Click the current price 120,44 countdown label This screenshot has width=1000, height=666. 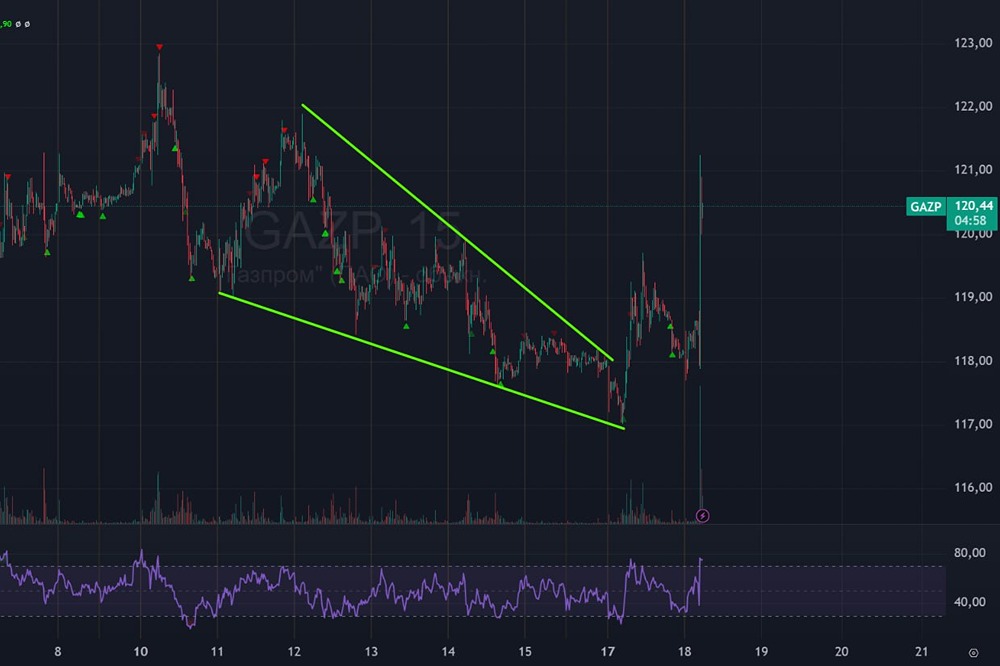click(973, 213)
